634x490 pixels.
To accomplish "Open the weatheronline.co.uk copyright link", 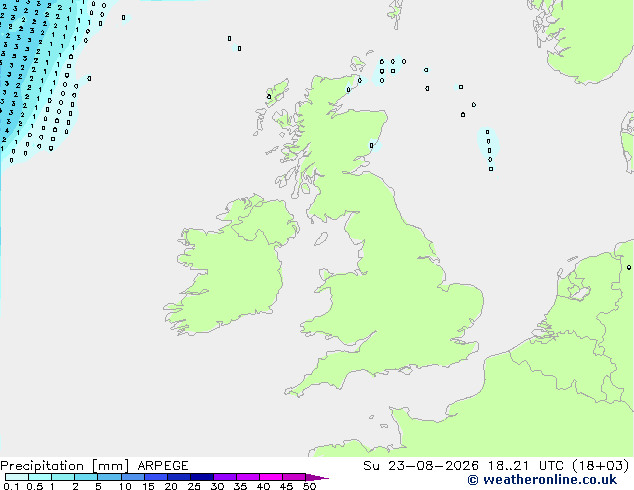I will pyautogui.click(x=542, y=480).
